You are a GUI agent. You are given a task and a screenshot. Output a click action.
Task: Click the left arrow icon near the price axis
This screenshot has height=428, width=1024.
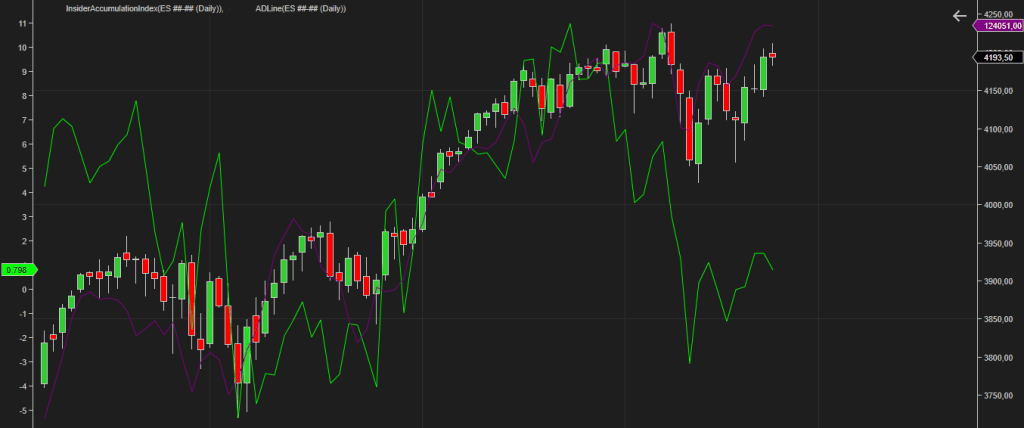point(959,16)
